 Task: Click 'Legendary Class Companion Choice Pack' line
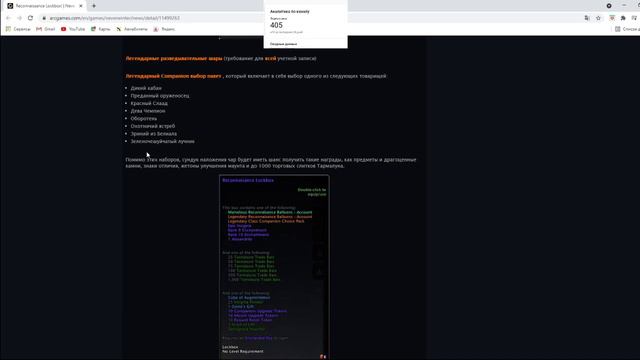click(266, 221)
